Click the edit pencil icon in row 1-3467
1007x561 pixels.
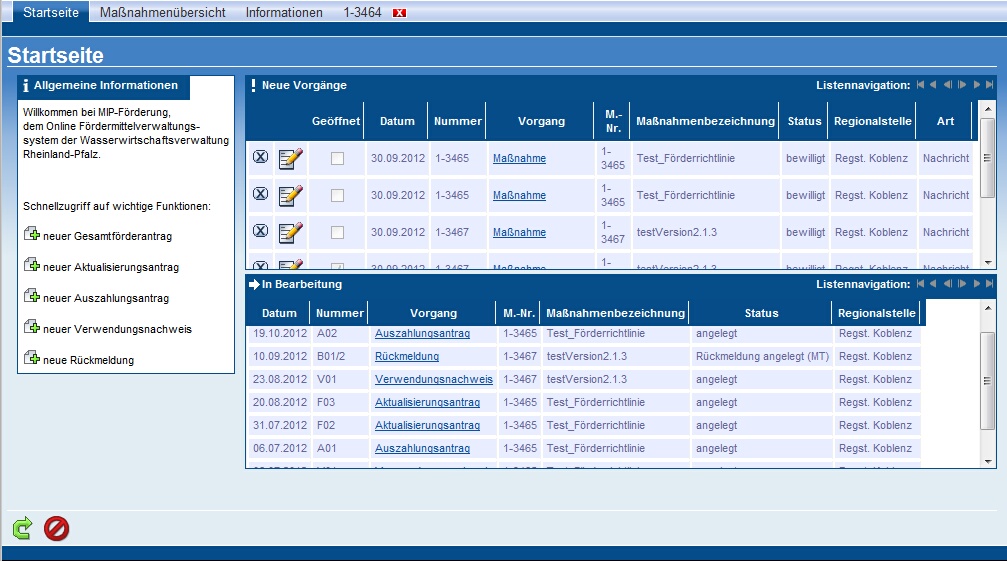(290, 232)
